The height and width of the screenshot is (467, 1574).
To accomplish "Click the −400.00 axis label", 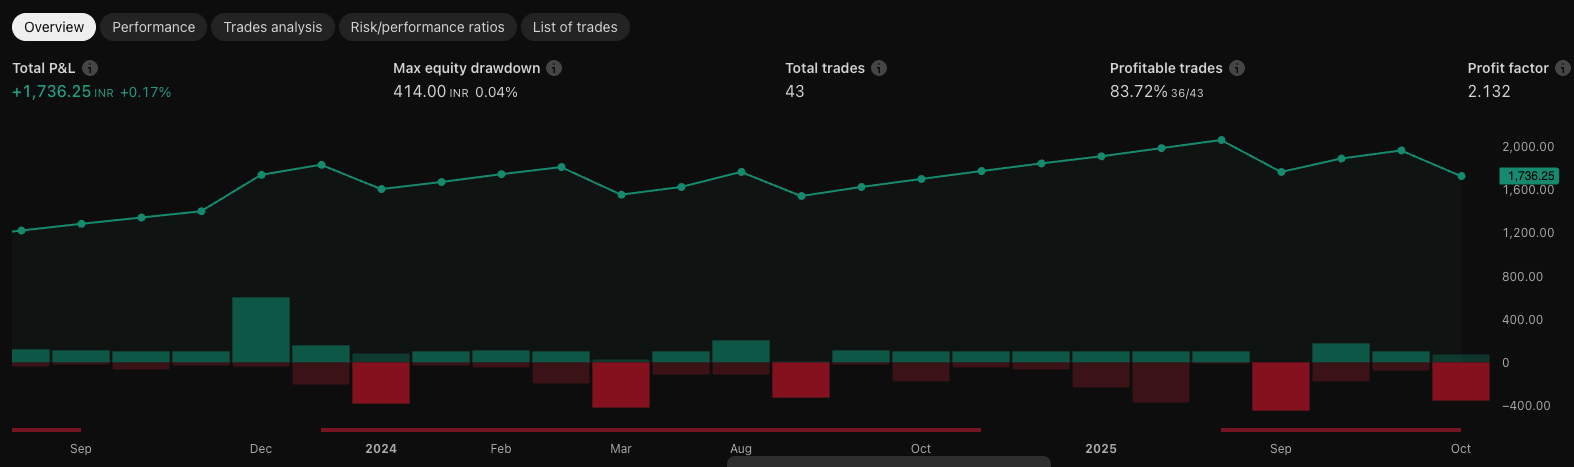I will tap(1528, 406).
